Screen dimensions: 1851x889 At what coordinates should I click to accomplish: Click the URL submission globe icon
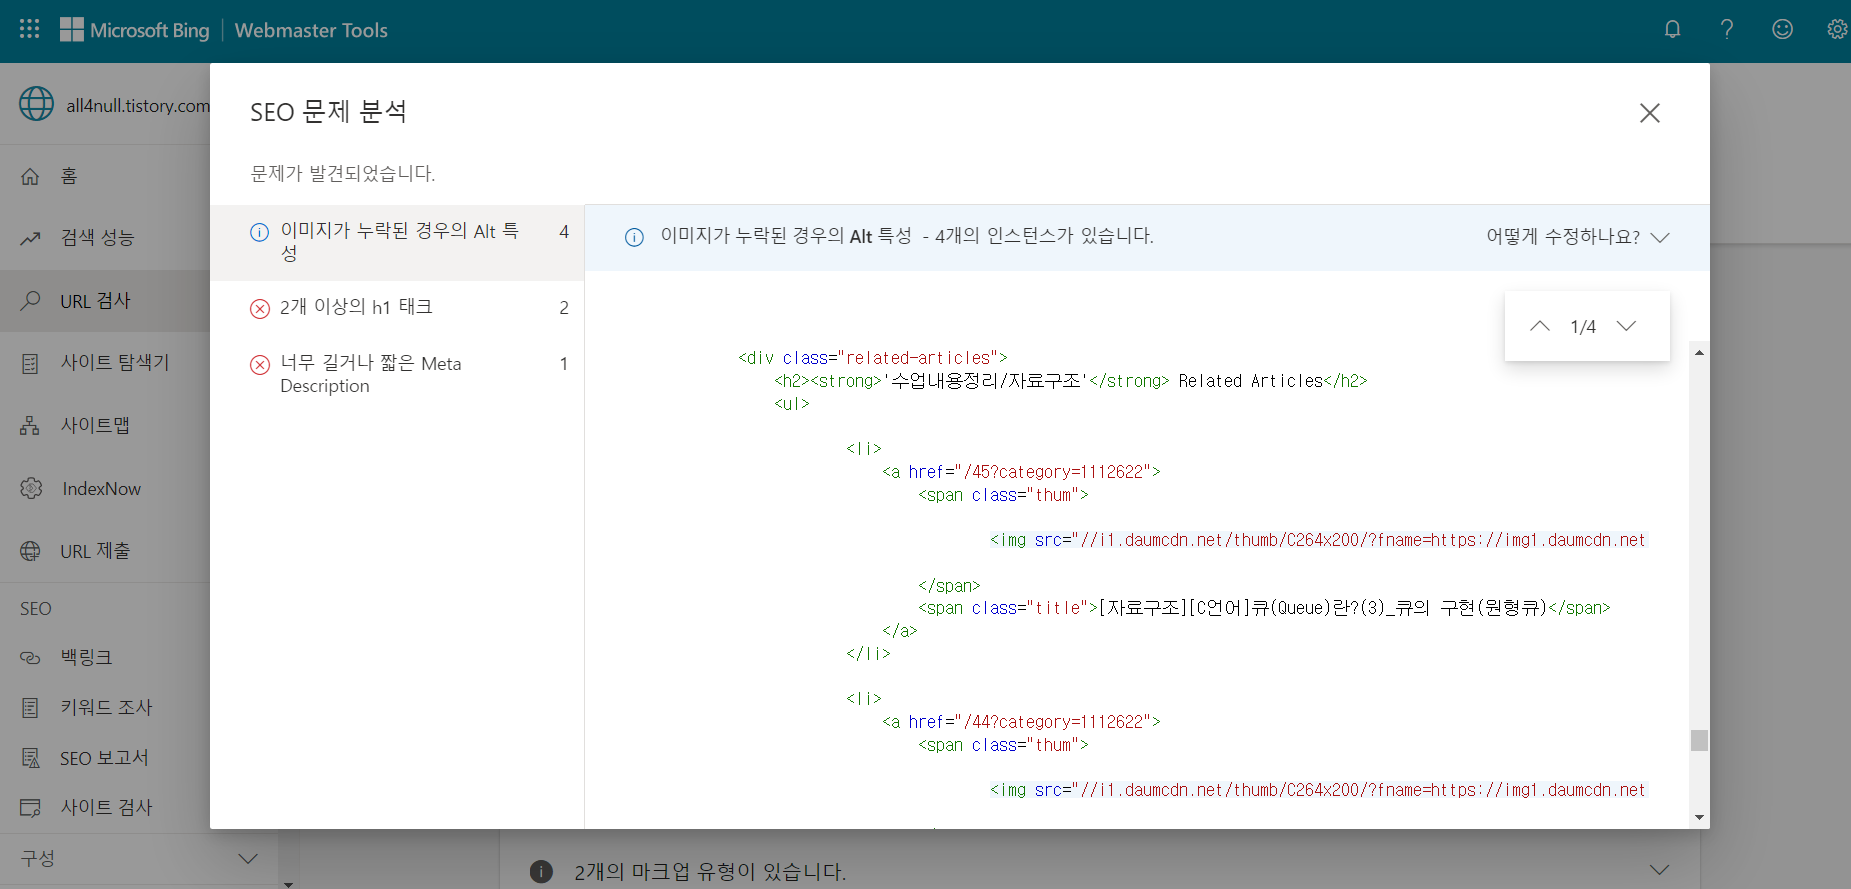coord(31,551)
